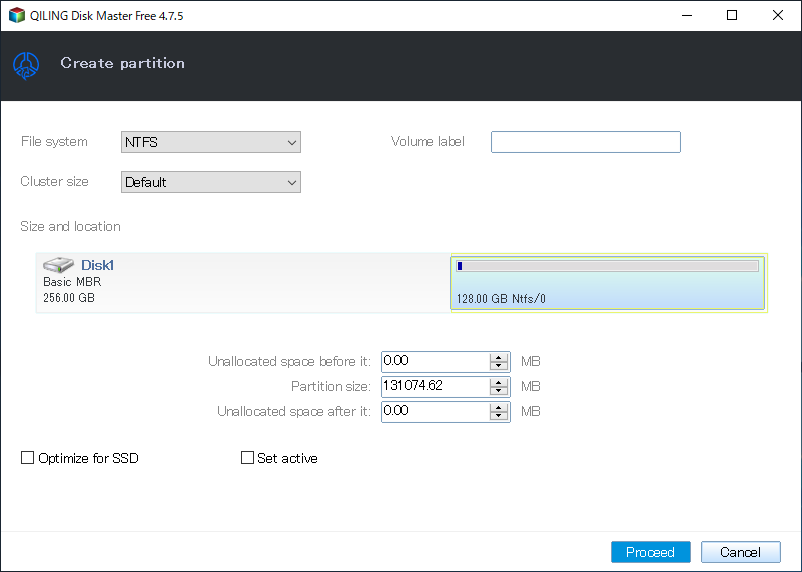The image size is (802, 572).
Task: Toggle the Set active checkbox
Action: [x=247, y=457]
